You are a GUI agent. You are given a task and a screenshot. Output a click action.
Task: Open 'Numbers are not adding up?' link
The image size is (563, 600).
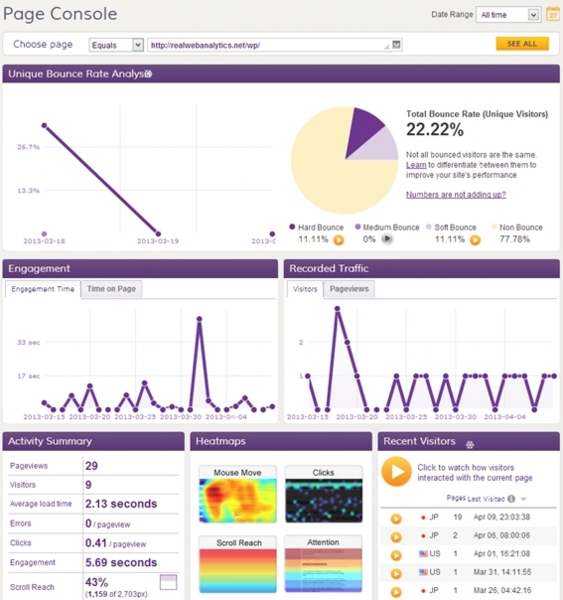(456, 194)
